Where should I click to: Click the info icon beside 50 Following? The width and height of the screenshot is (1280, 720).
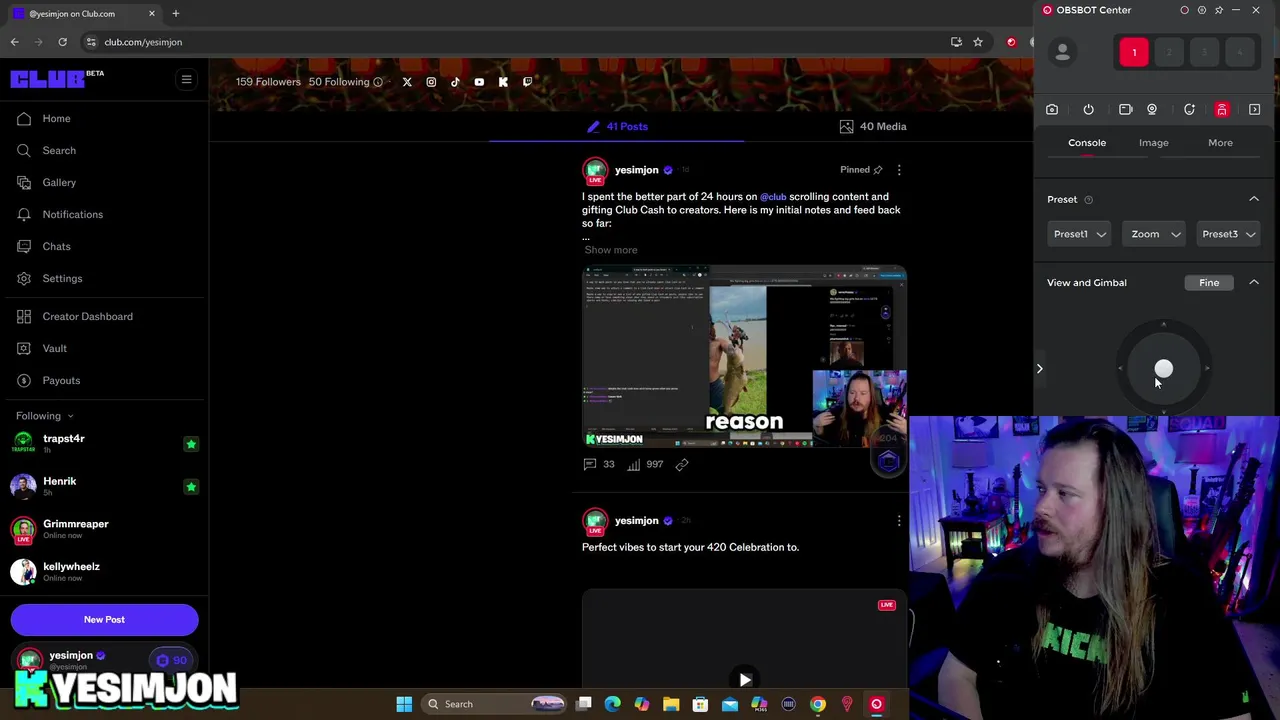[x=378, y=82]
